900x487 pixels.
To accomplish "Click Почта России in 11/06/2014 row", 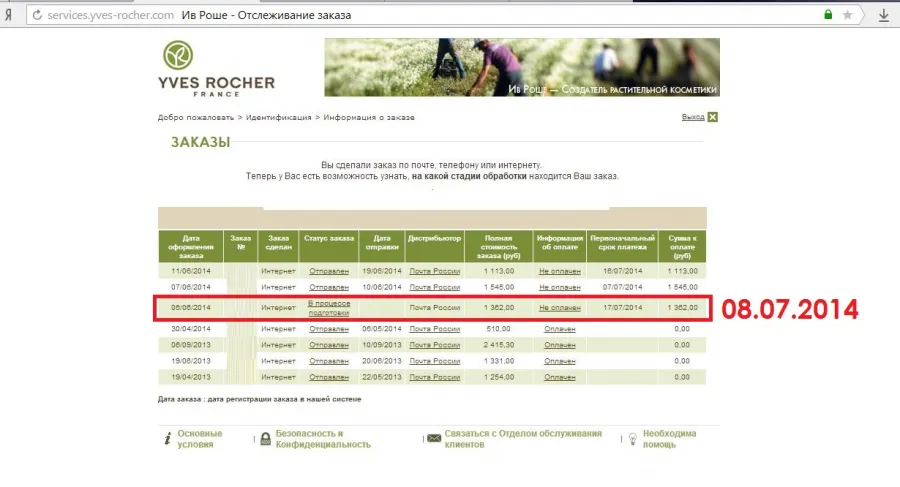I will [435, 271].
